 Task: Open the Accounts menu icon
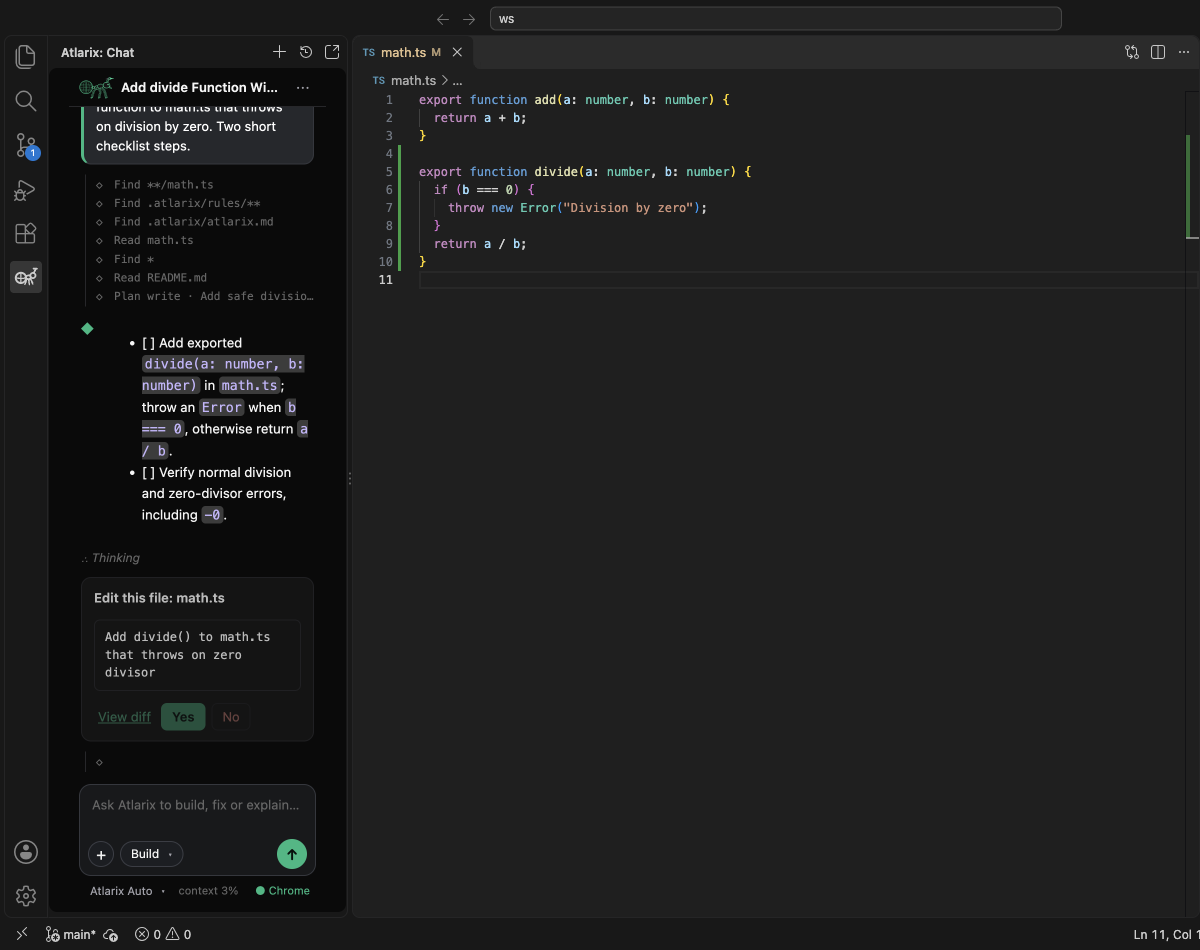26,852
